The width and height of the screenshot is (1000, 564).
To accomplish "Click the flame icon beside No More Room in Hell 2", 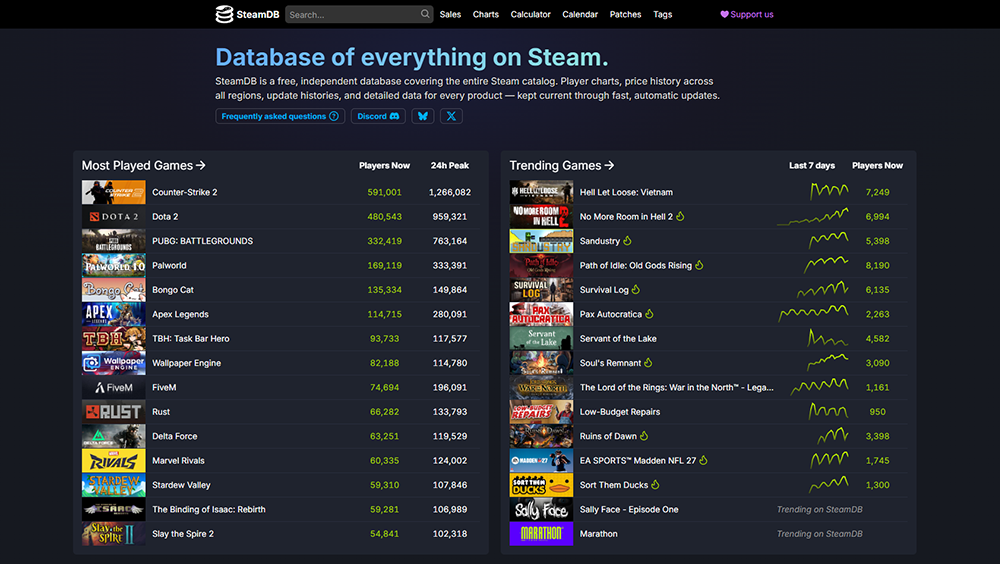I will coord(680,216).
